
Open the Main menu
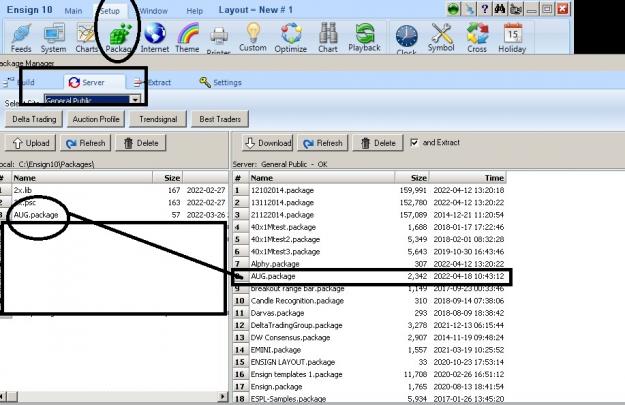coord(73,11)
